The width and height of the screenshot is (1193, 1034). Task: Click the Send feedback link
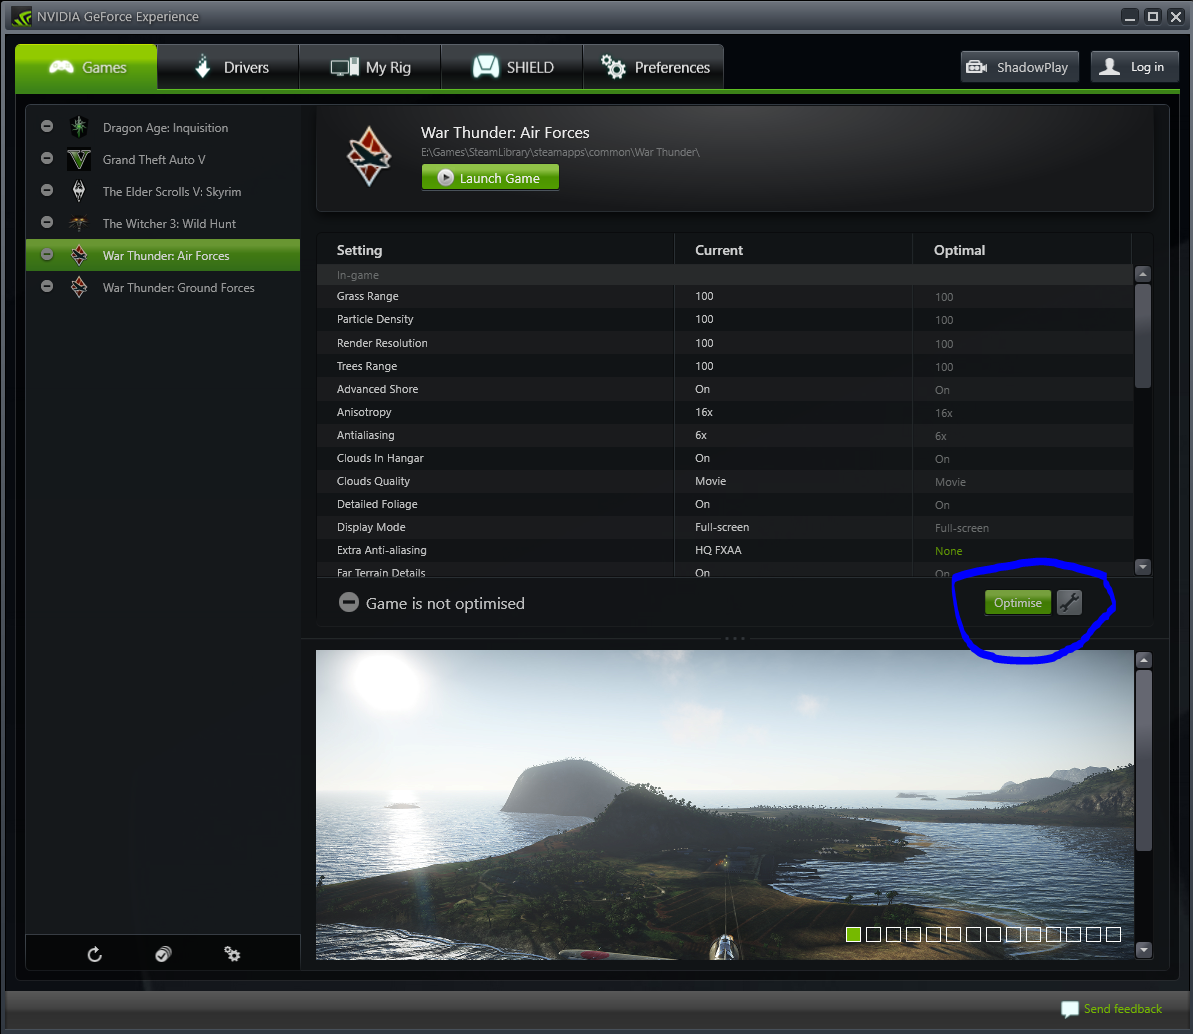click(x=1122, y=1009)
